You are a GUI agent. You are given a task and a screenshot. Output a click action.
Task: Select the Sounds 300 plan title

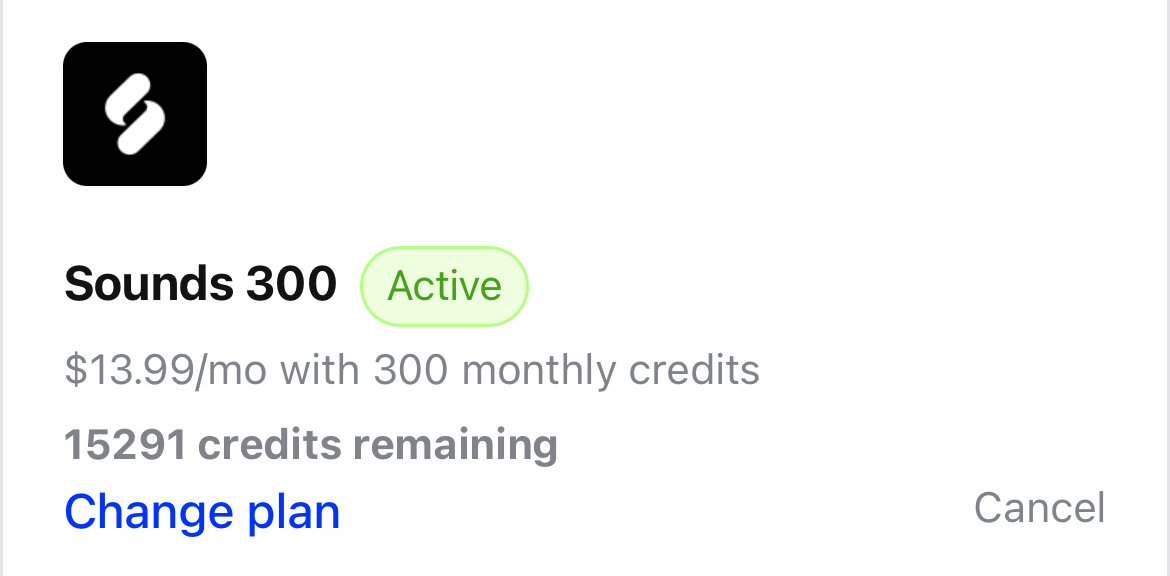pos(201,284)
